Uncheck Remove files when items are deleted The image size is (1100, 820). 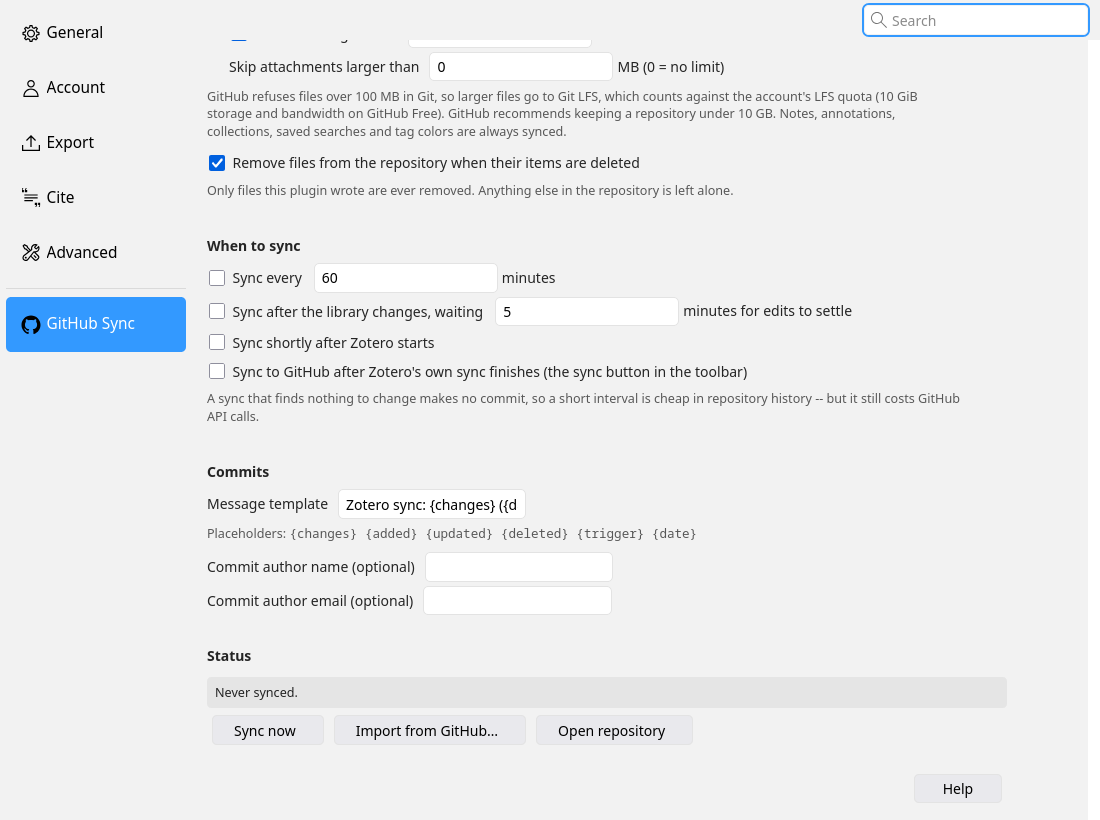click(217, 163)
